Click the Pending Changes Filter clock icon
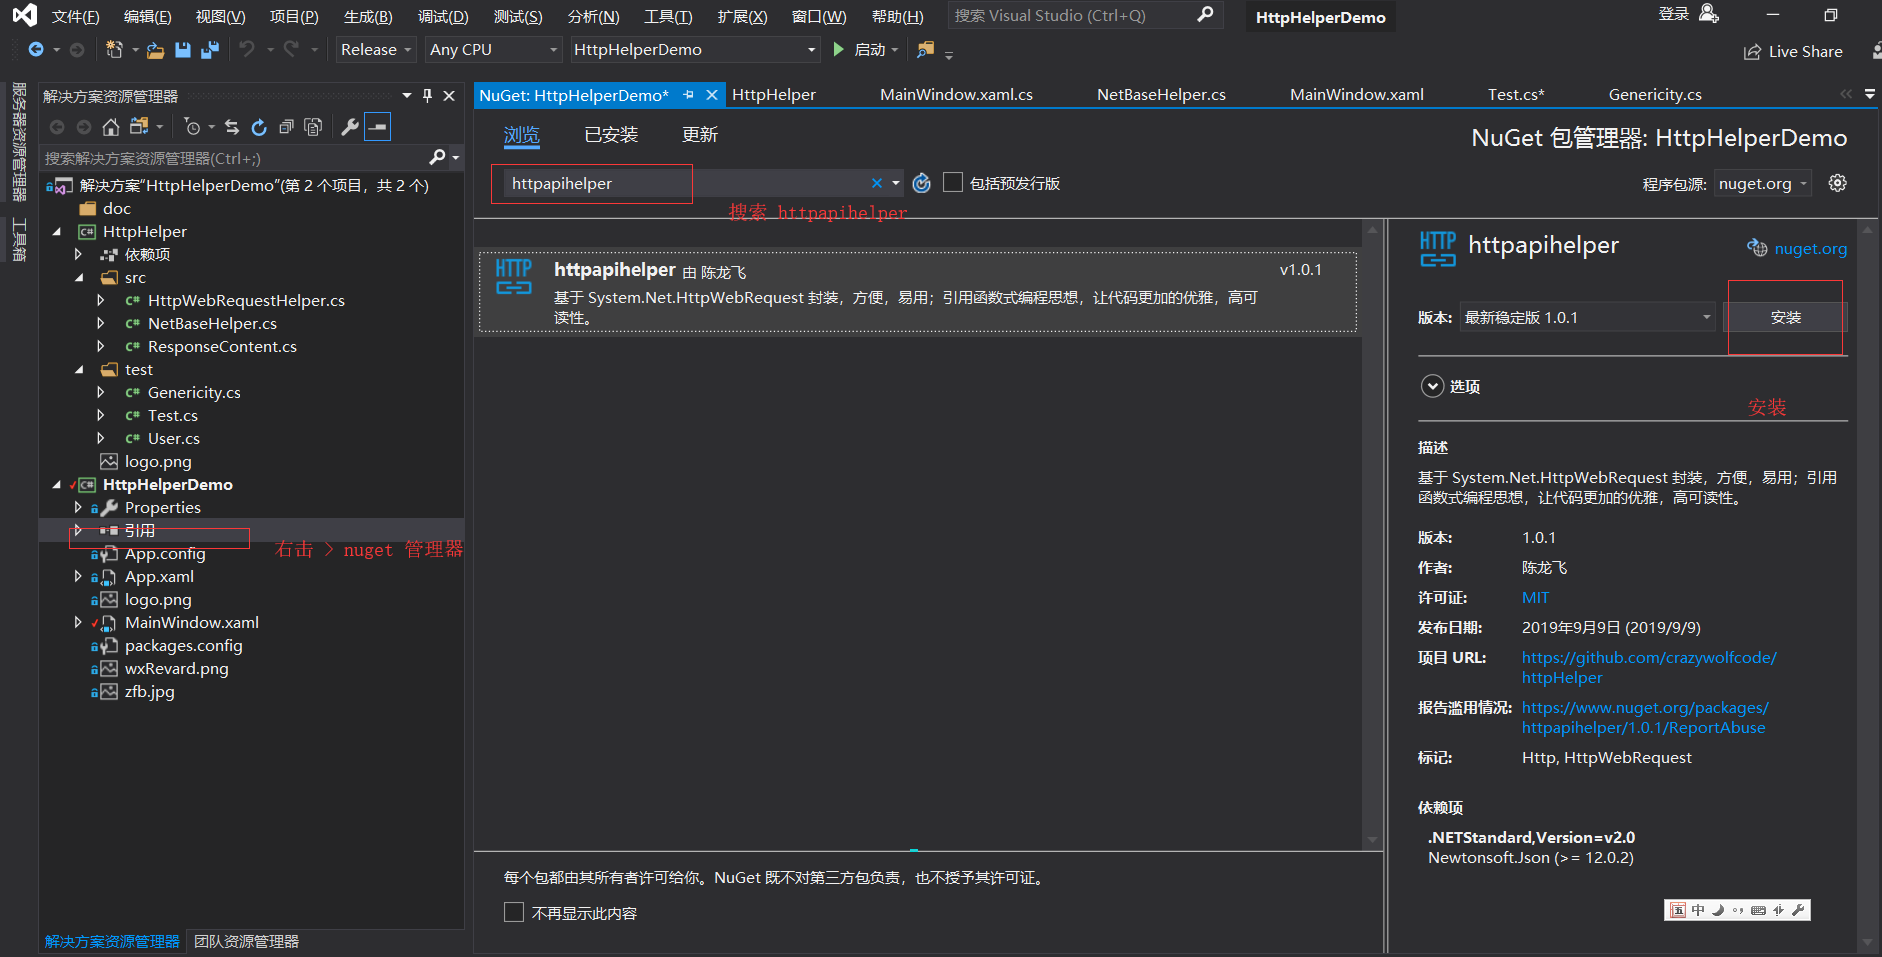Image resolution: width=1882 pixels, height=957 pixels. click(193, 127)
